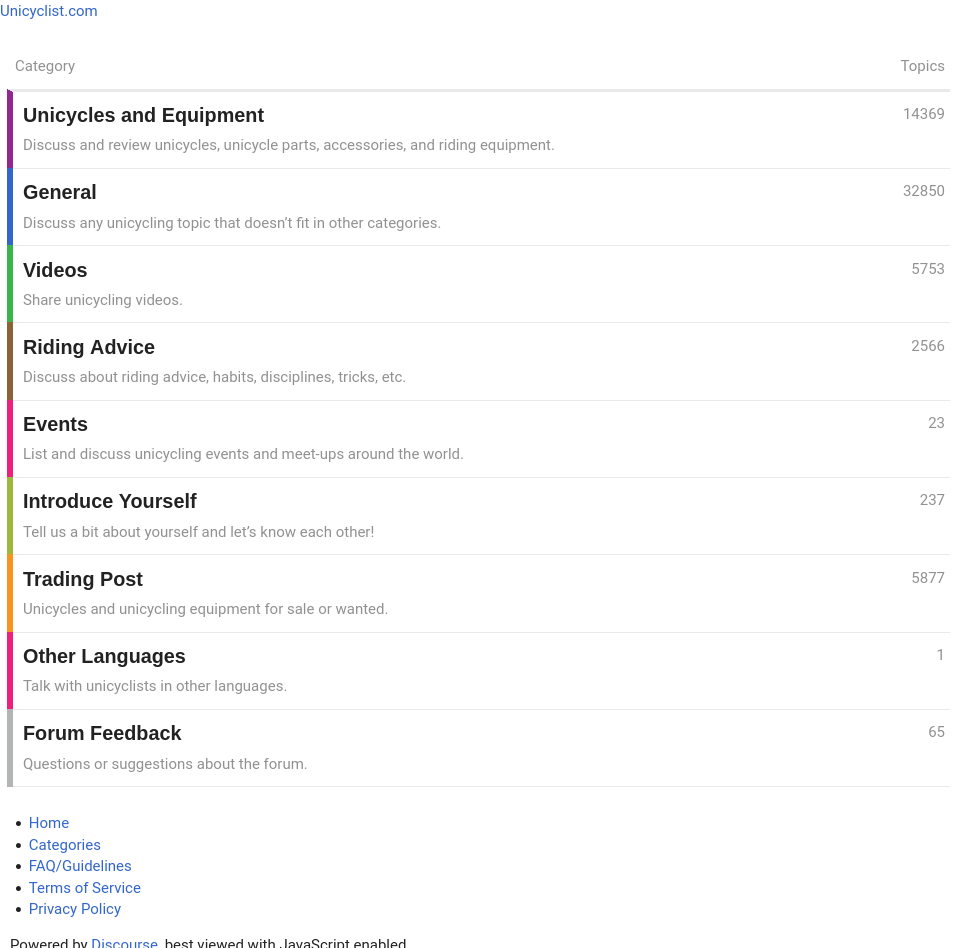The height and width of the screenshot is (948, 960).
Task: Click the Category column header
Action: (x=45, y=66)
